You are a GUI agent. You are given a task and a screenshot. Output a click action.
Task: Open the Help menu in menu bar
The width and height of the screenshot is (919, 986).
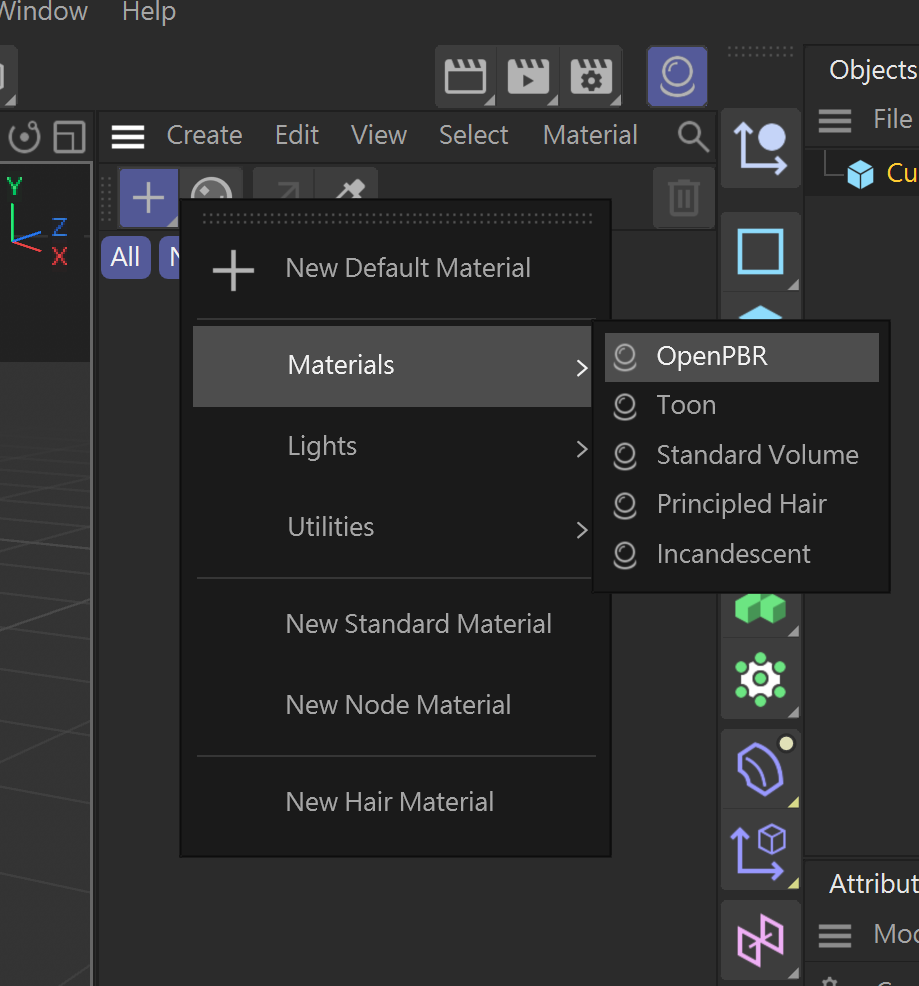pyautogui.click(x=148, y=13)
